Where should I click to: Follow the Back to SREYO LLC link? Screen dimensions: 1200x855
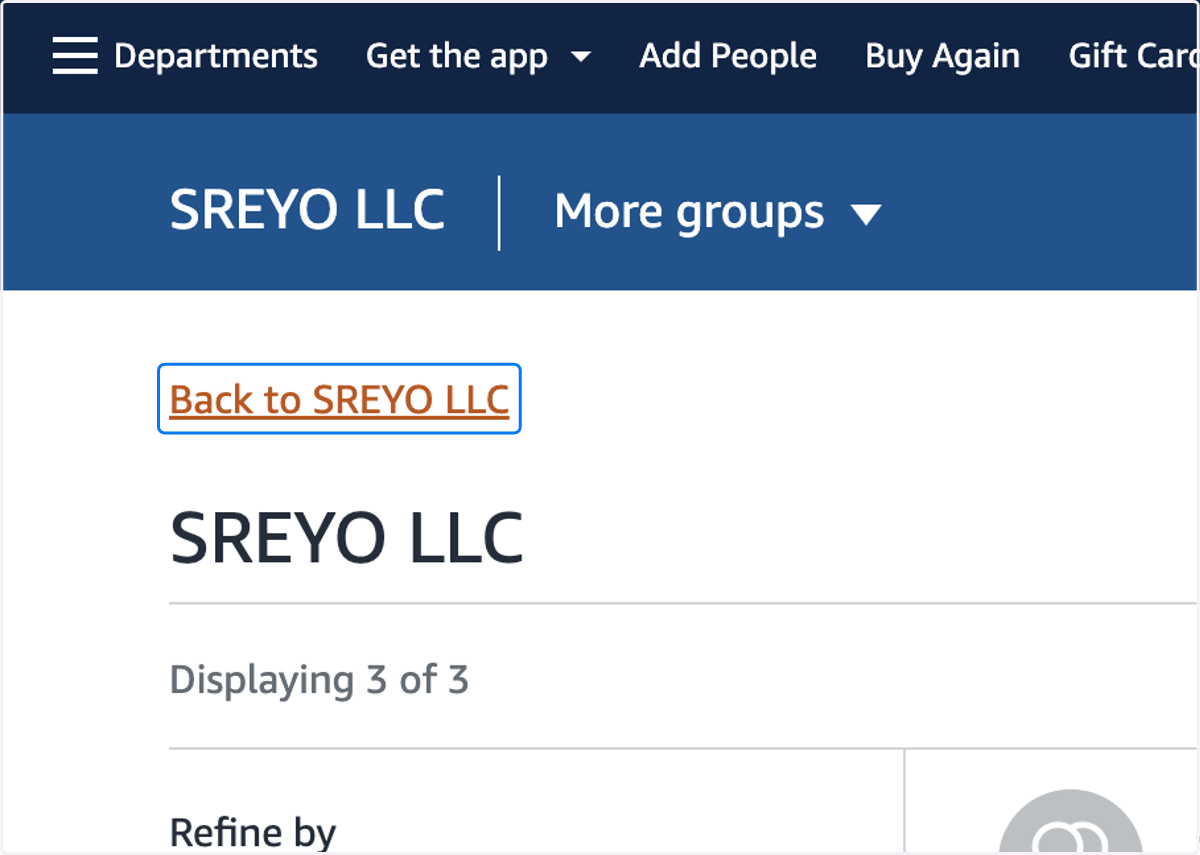tap(340, 399)
